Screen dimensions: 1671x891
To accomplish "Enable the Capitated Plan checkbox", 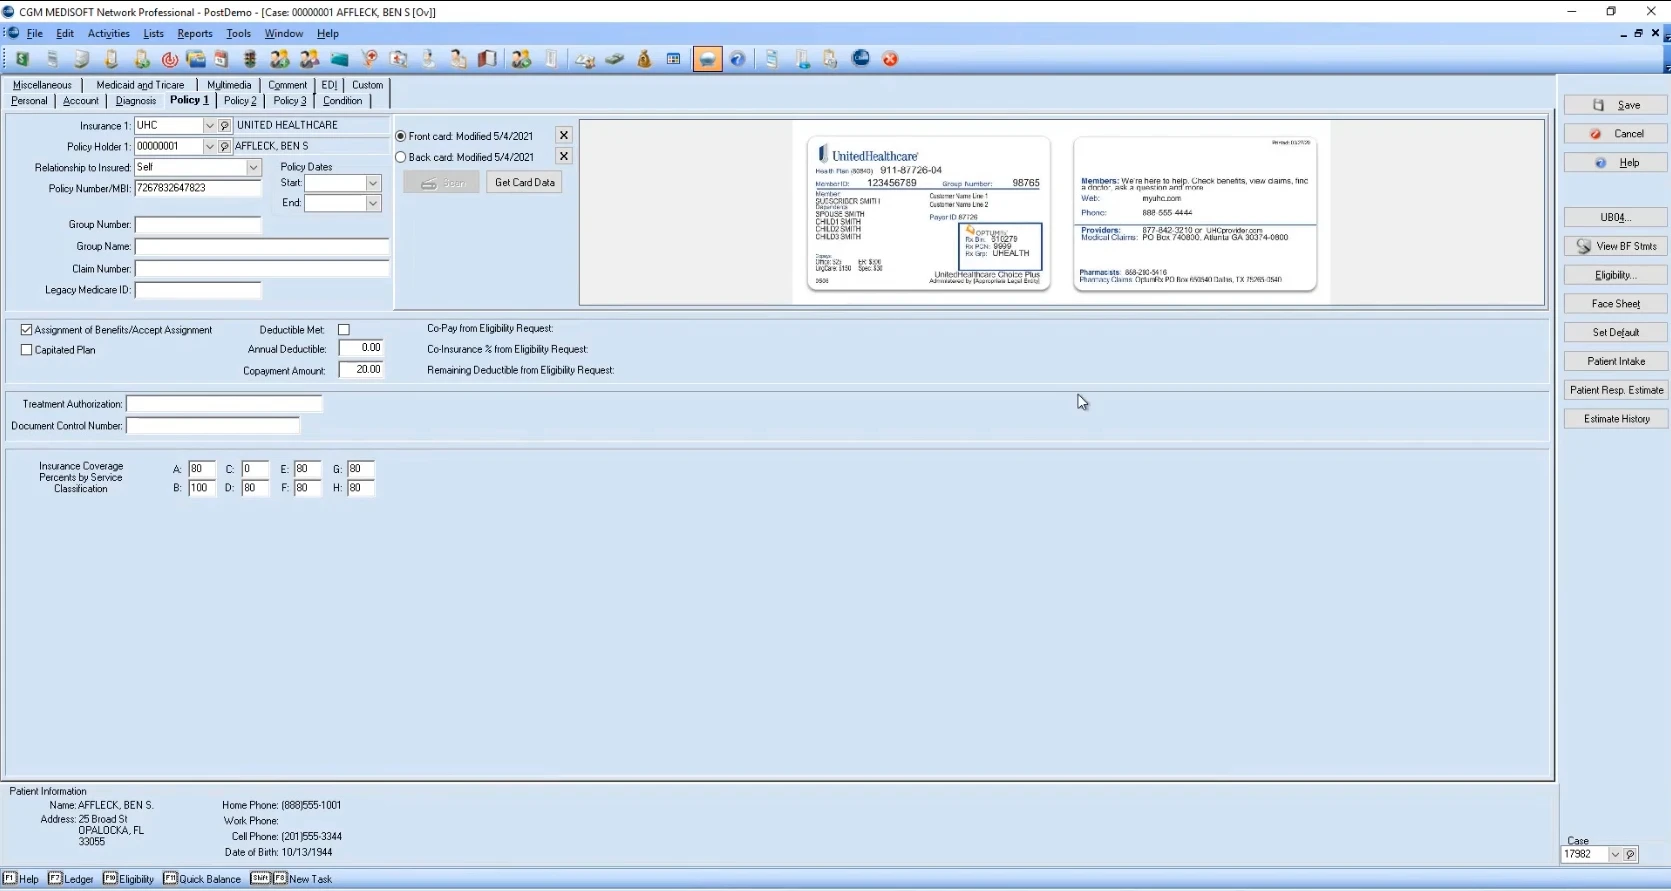I will [x=27, y=350].
